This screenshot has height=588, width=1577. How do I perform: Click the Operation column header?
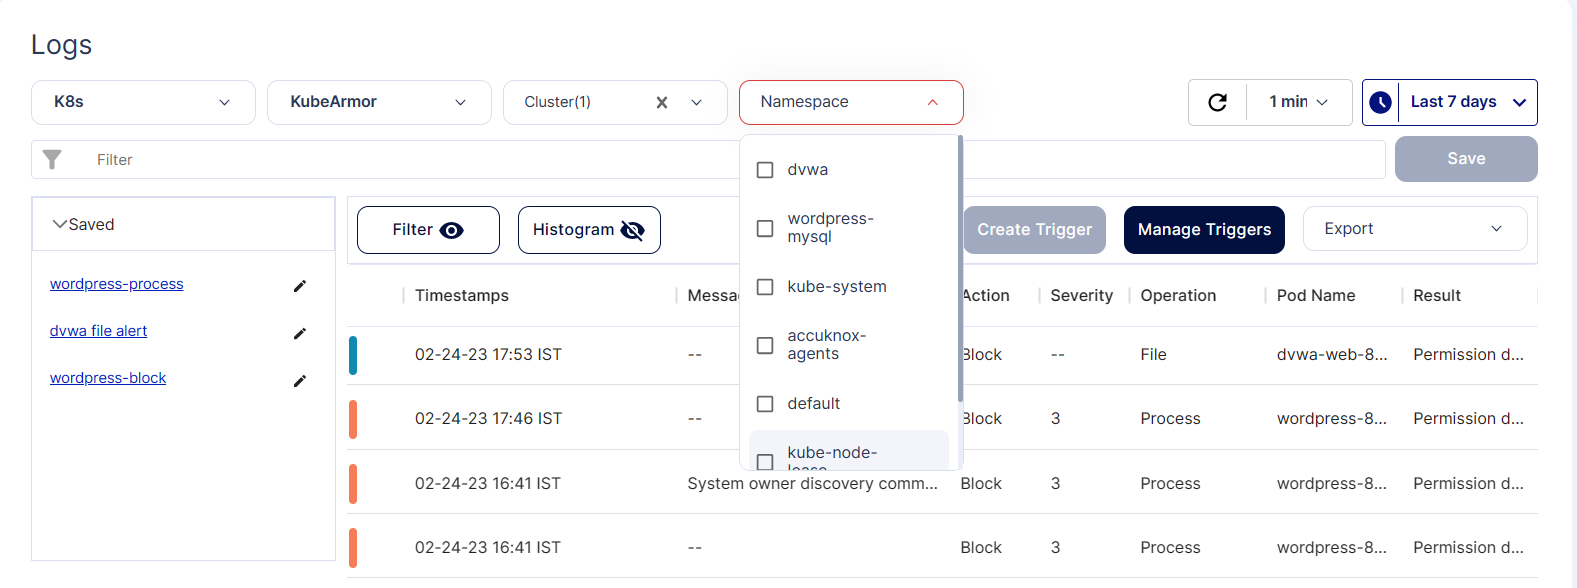point(1178,296)
